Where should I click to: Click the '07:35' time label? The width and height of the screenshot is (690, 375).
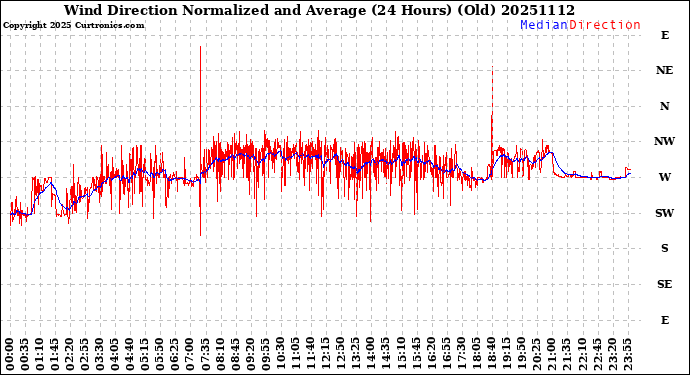coord(206,355)
